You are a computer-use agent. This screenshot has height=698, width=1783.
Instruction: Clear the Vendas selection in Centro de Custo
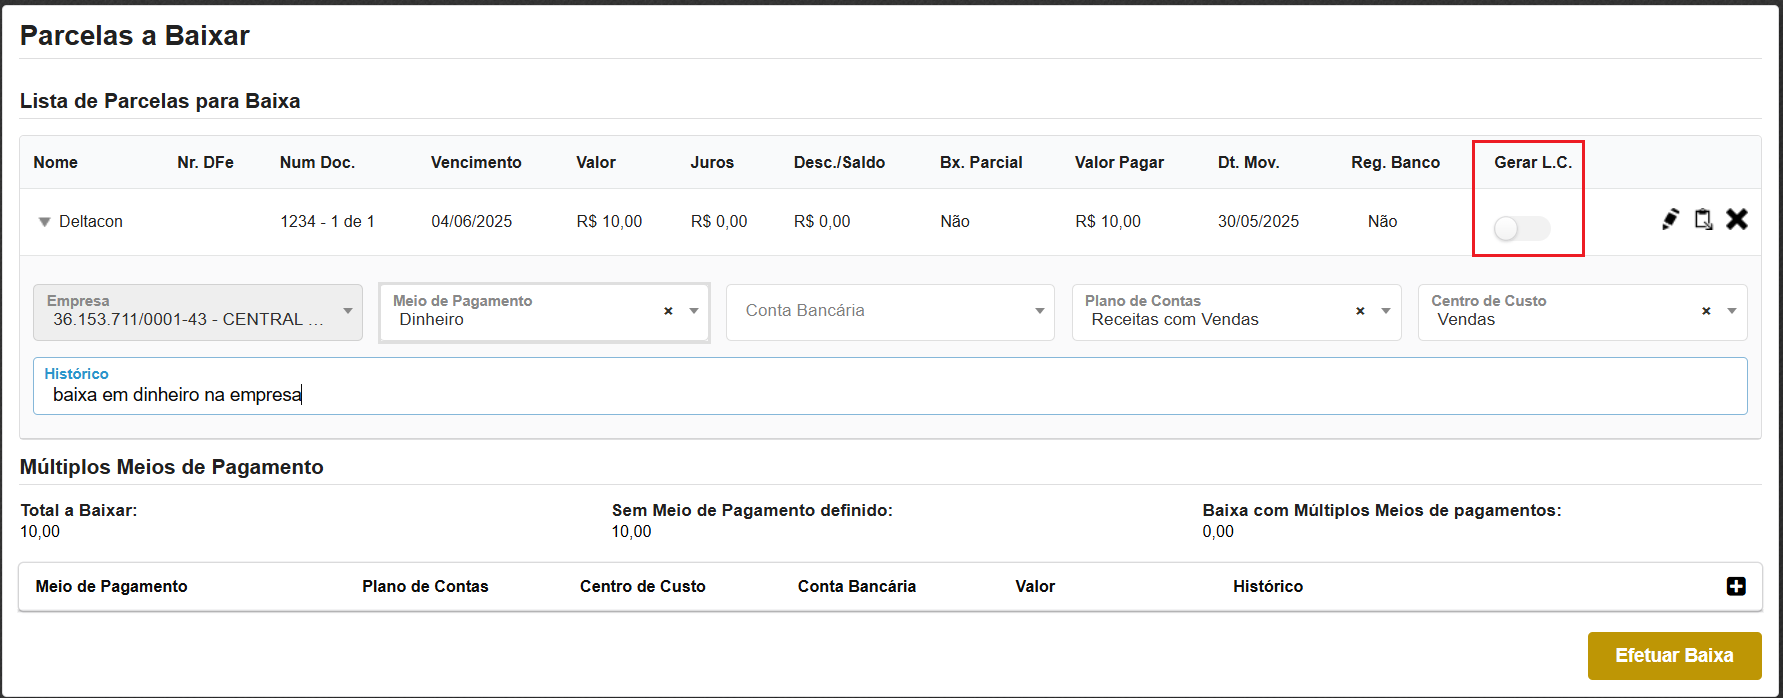(1706, 311)
